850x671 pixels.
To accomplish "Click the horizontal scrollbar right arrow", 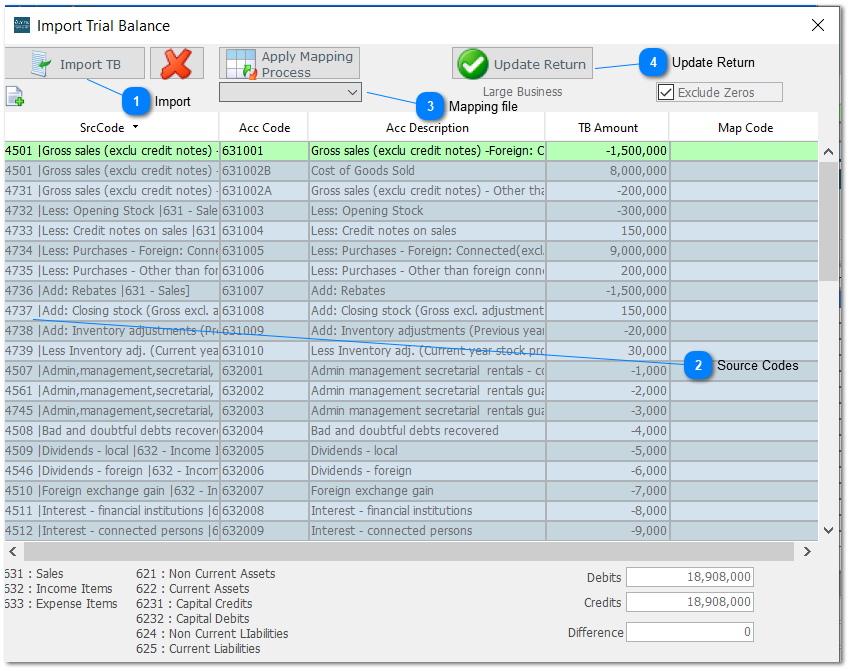I will click(807, 551).
